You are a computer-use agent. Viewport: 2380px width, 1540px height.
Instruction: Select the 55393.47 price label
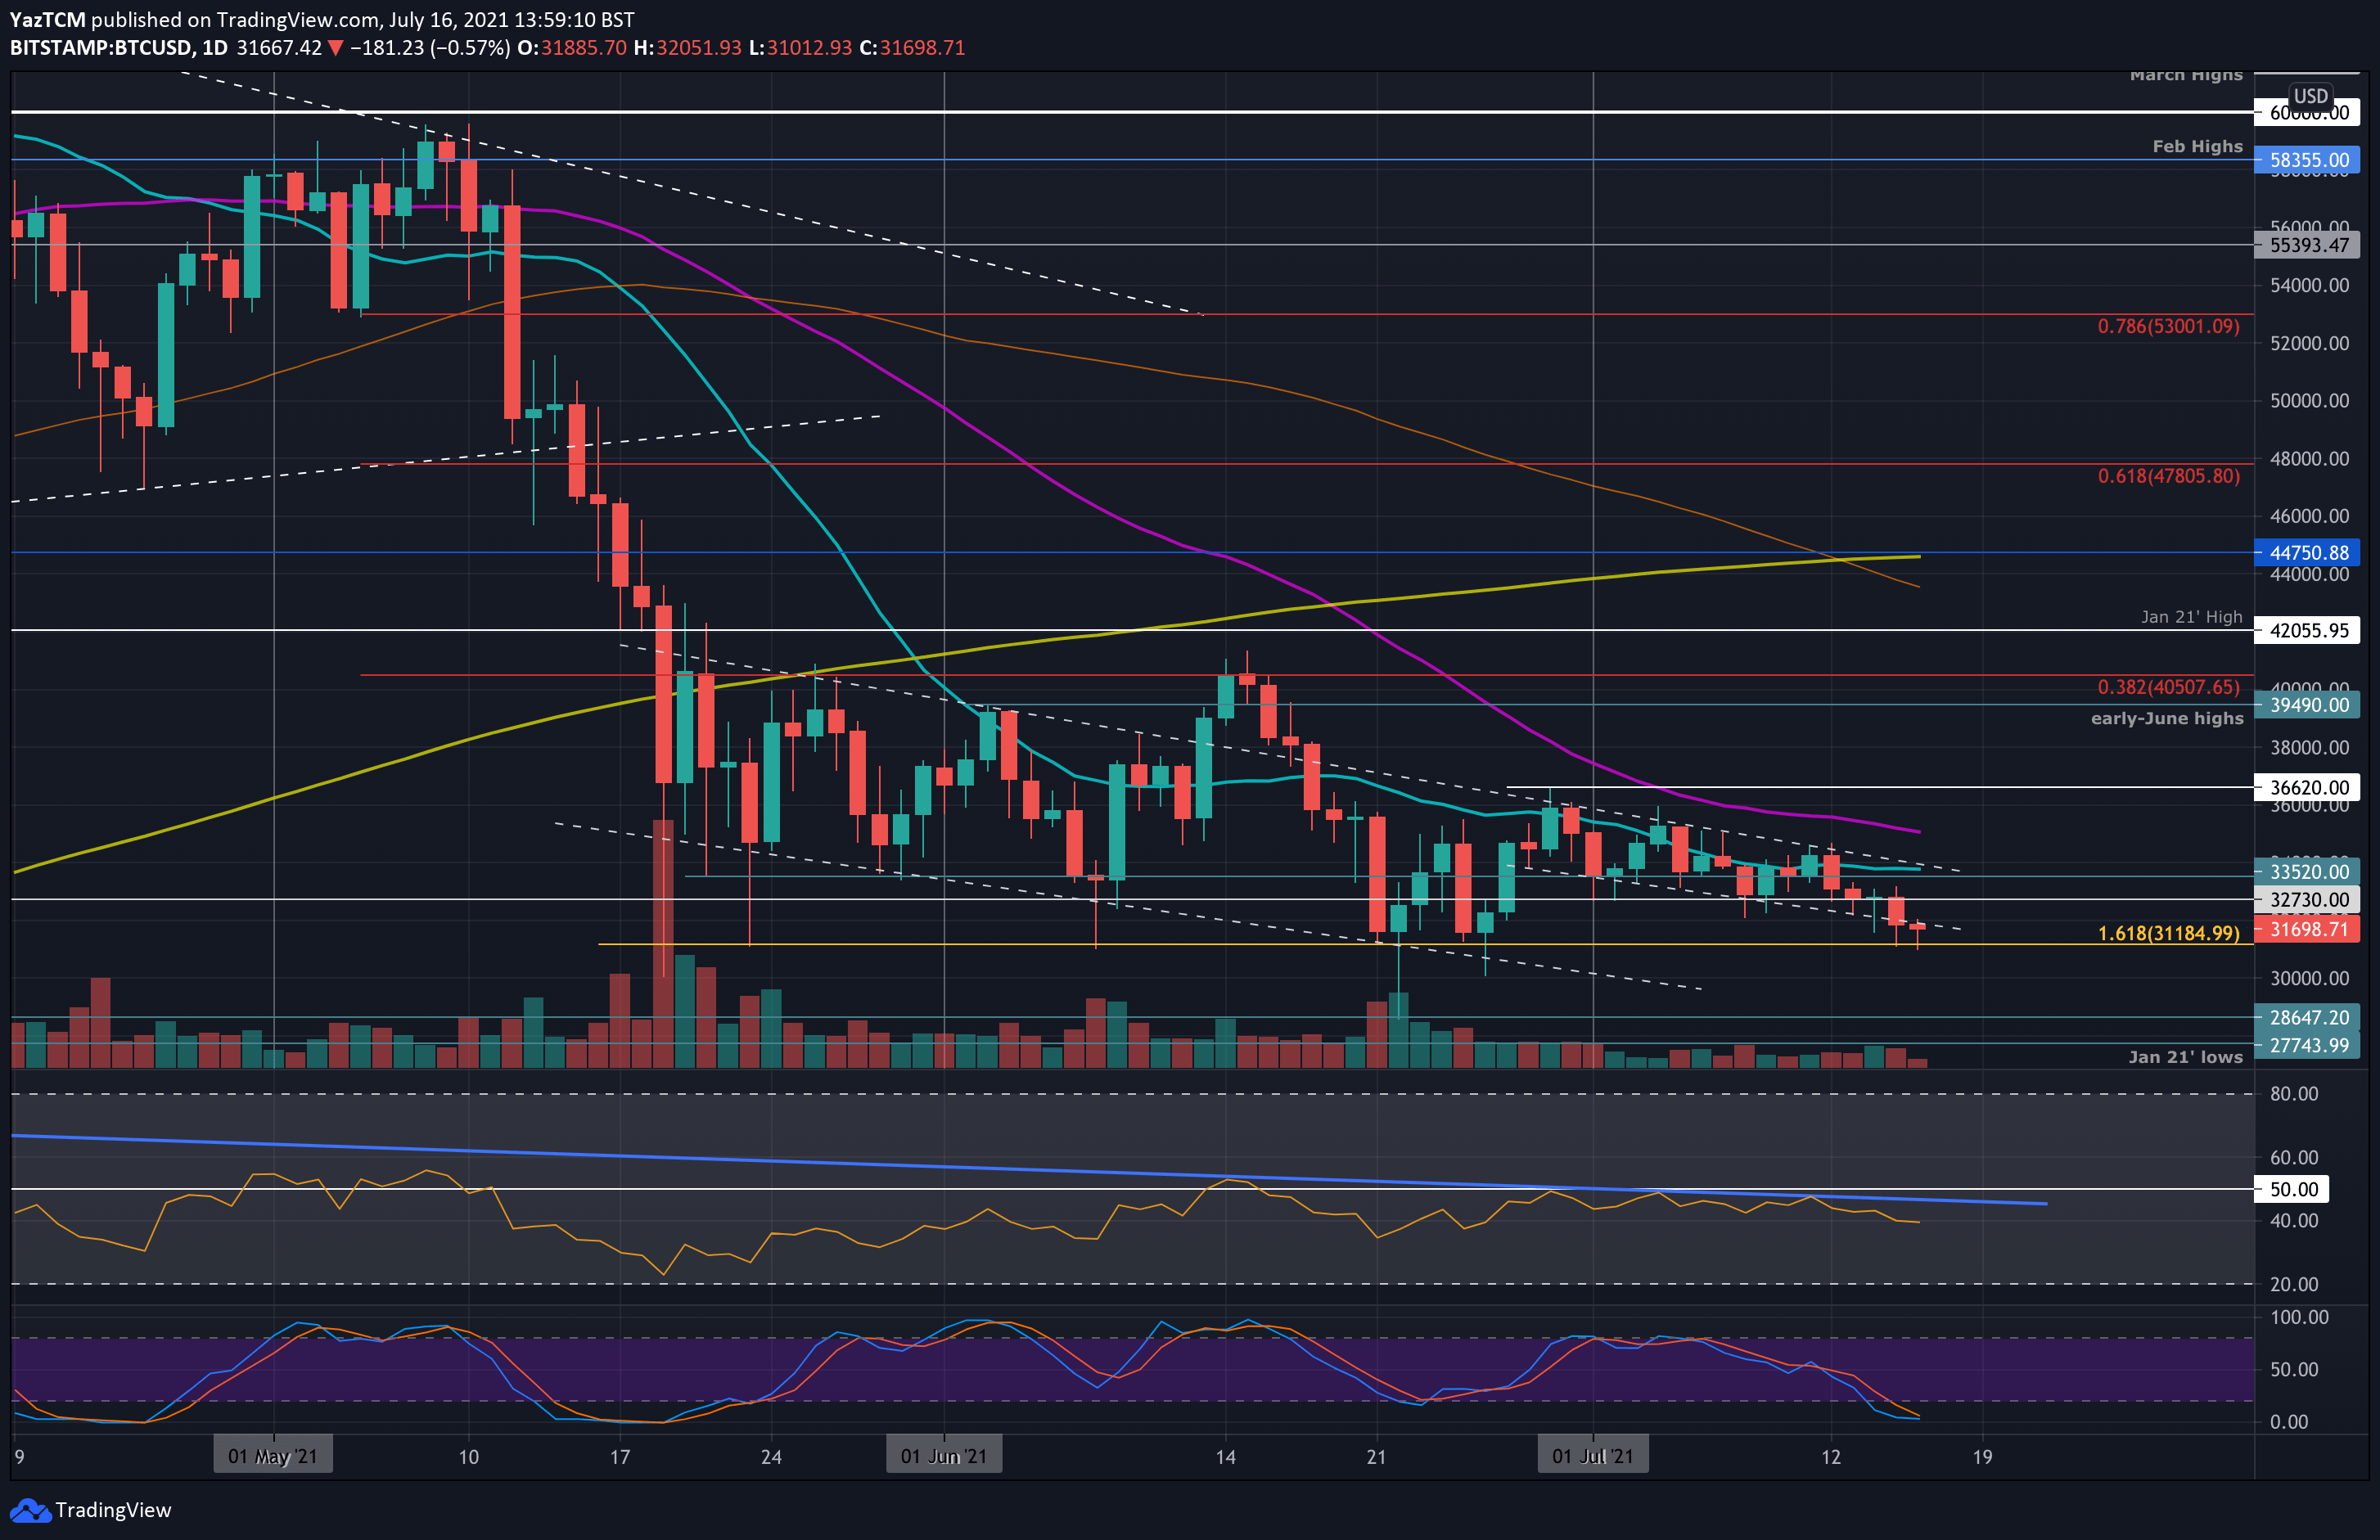click(2308, 245)
